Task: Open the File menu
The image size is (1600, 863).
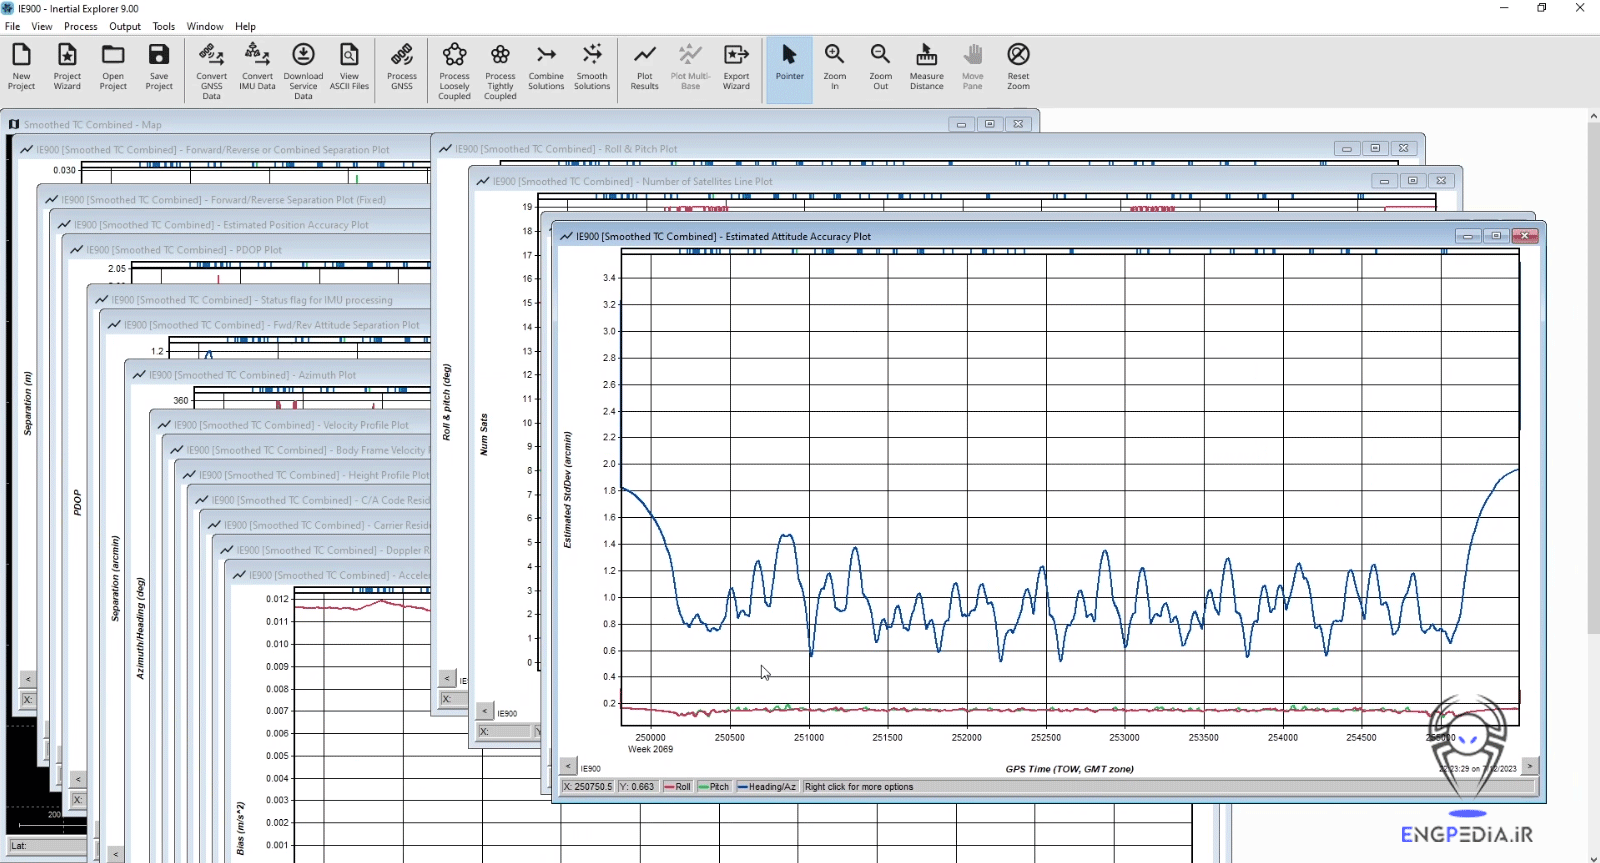Action: pyautogui.click(x=12, y=26)
